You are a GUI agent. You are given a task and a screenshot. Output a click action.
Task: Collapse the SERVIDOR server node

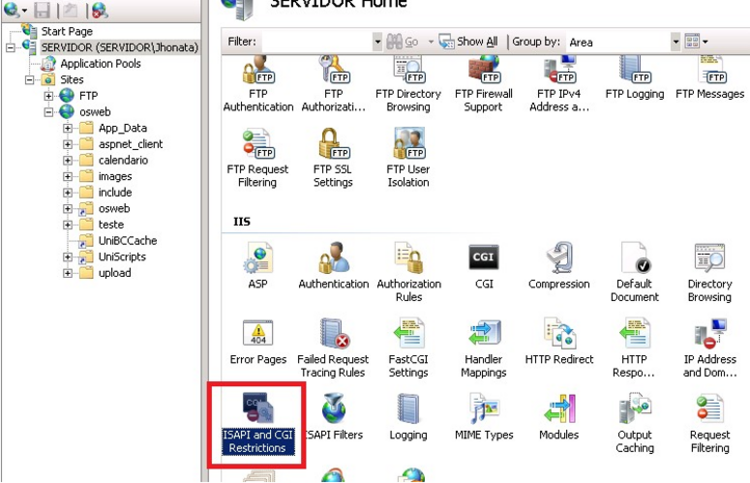click(10, 47)
